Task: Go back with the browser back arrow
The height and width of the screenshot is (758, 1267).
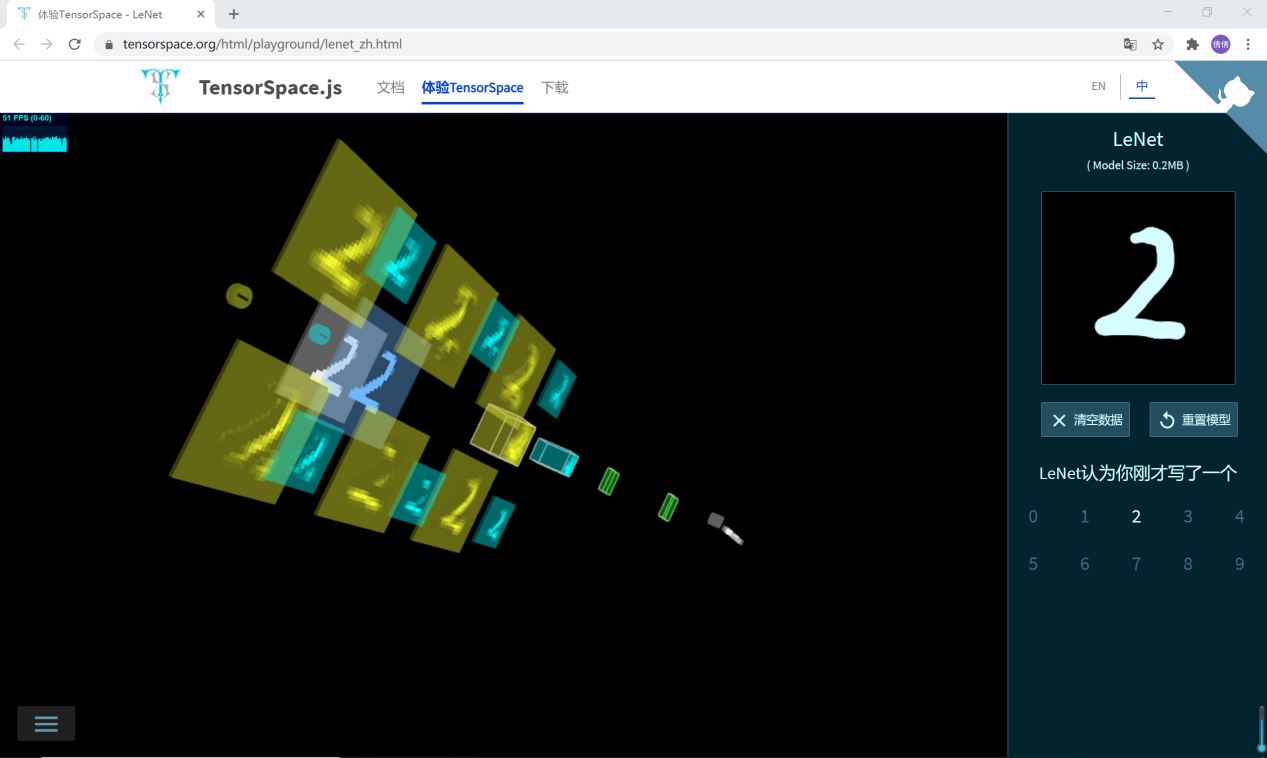Action: [x=19, y=44]
